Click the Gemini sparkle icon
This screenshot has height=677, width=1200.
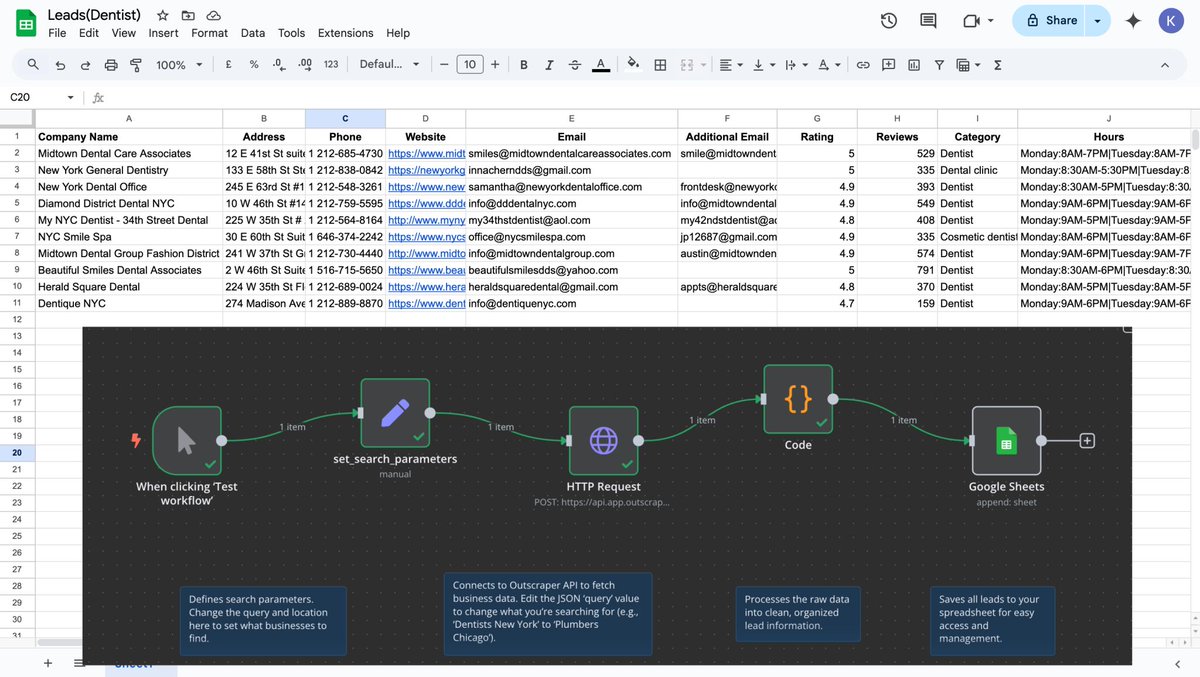[1133, 21]
